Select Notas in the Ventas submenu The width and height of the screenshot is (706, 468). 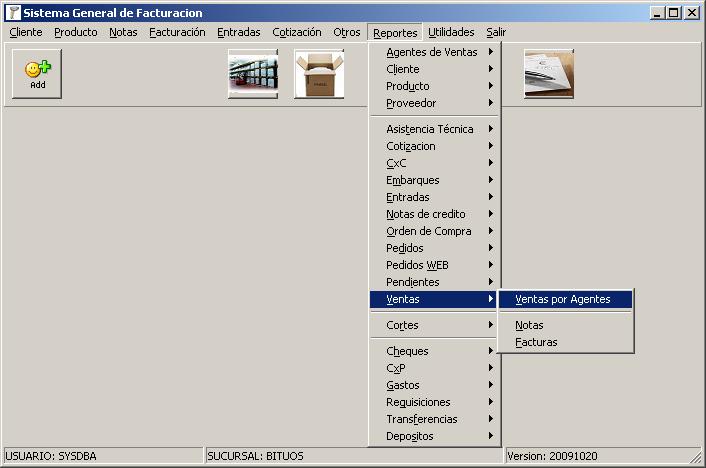pyautogui.click(x=566, y=325)
